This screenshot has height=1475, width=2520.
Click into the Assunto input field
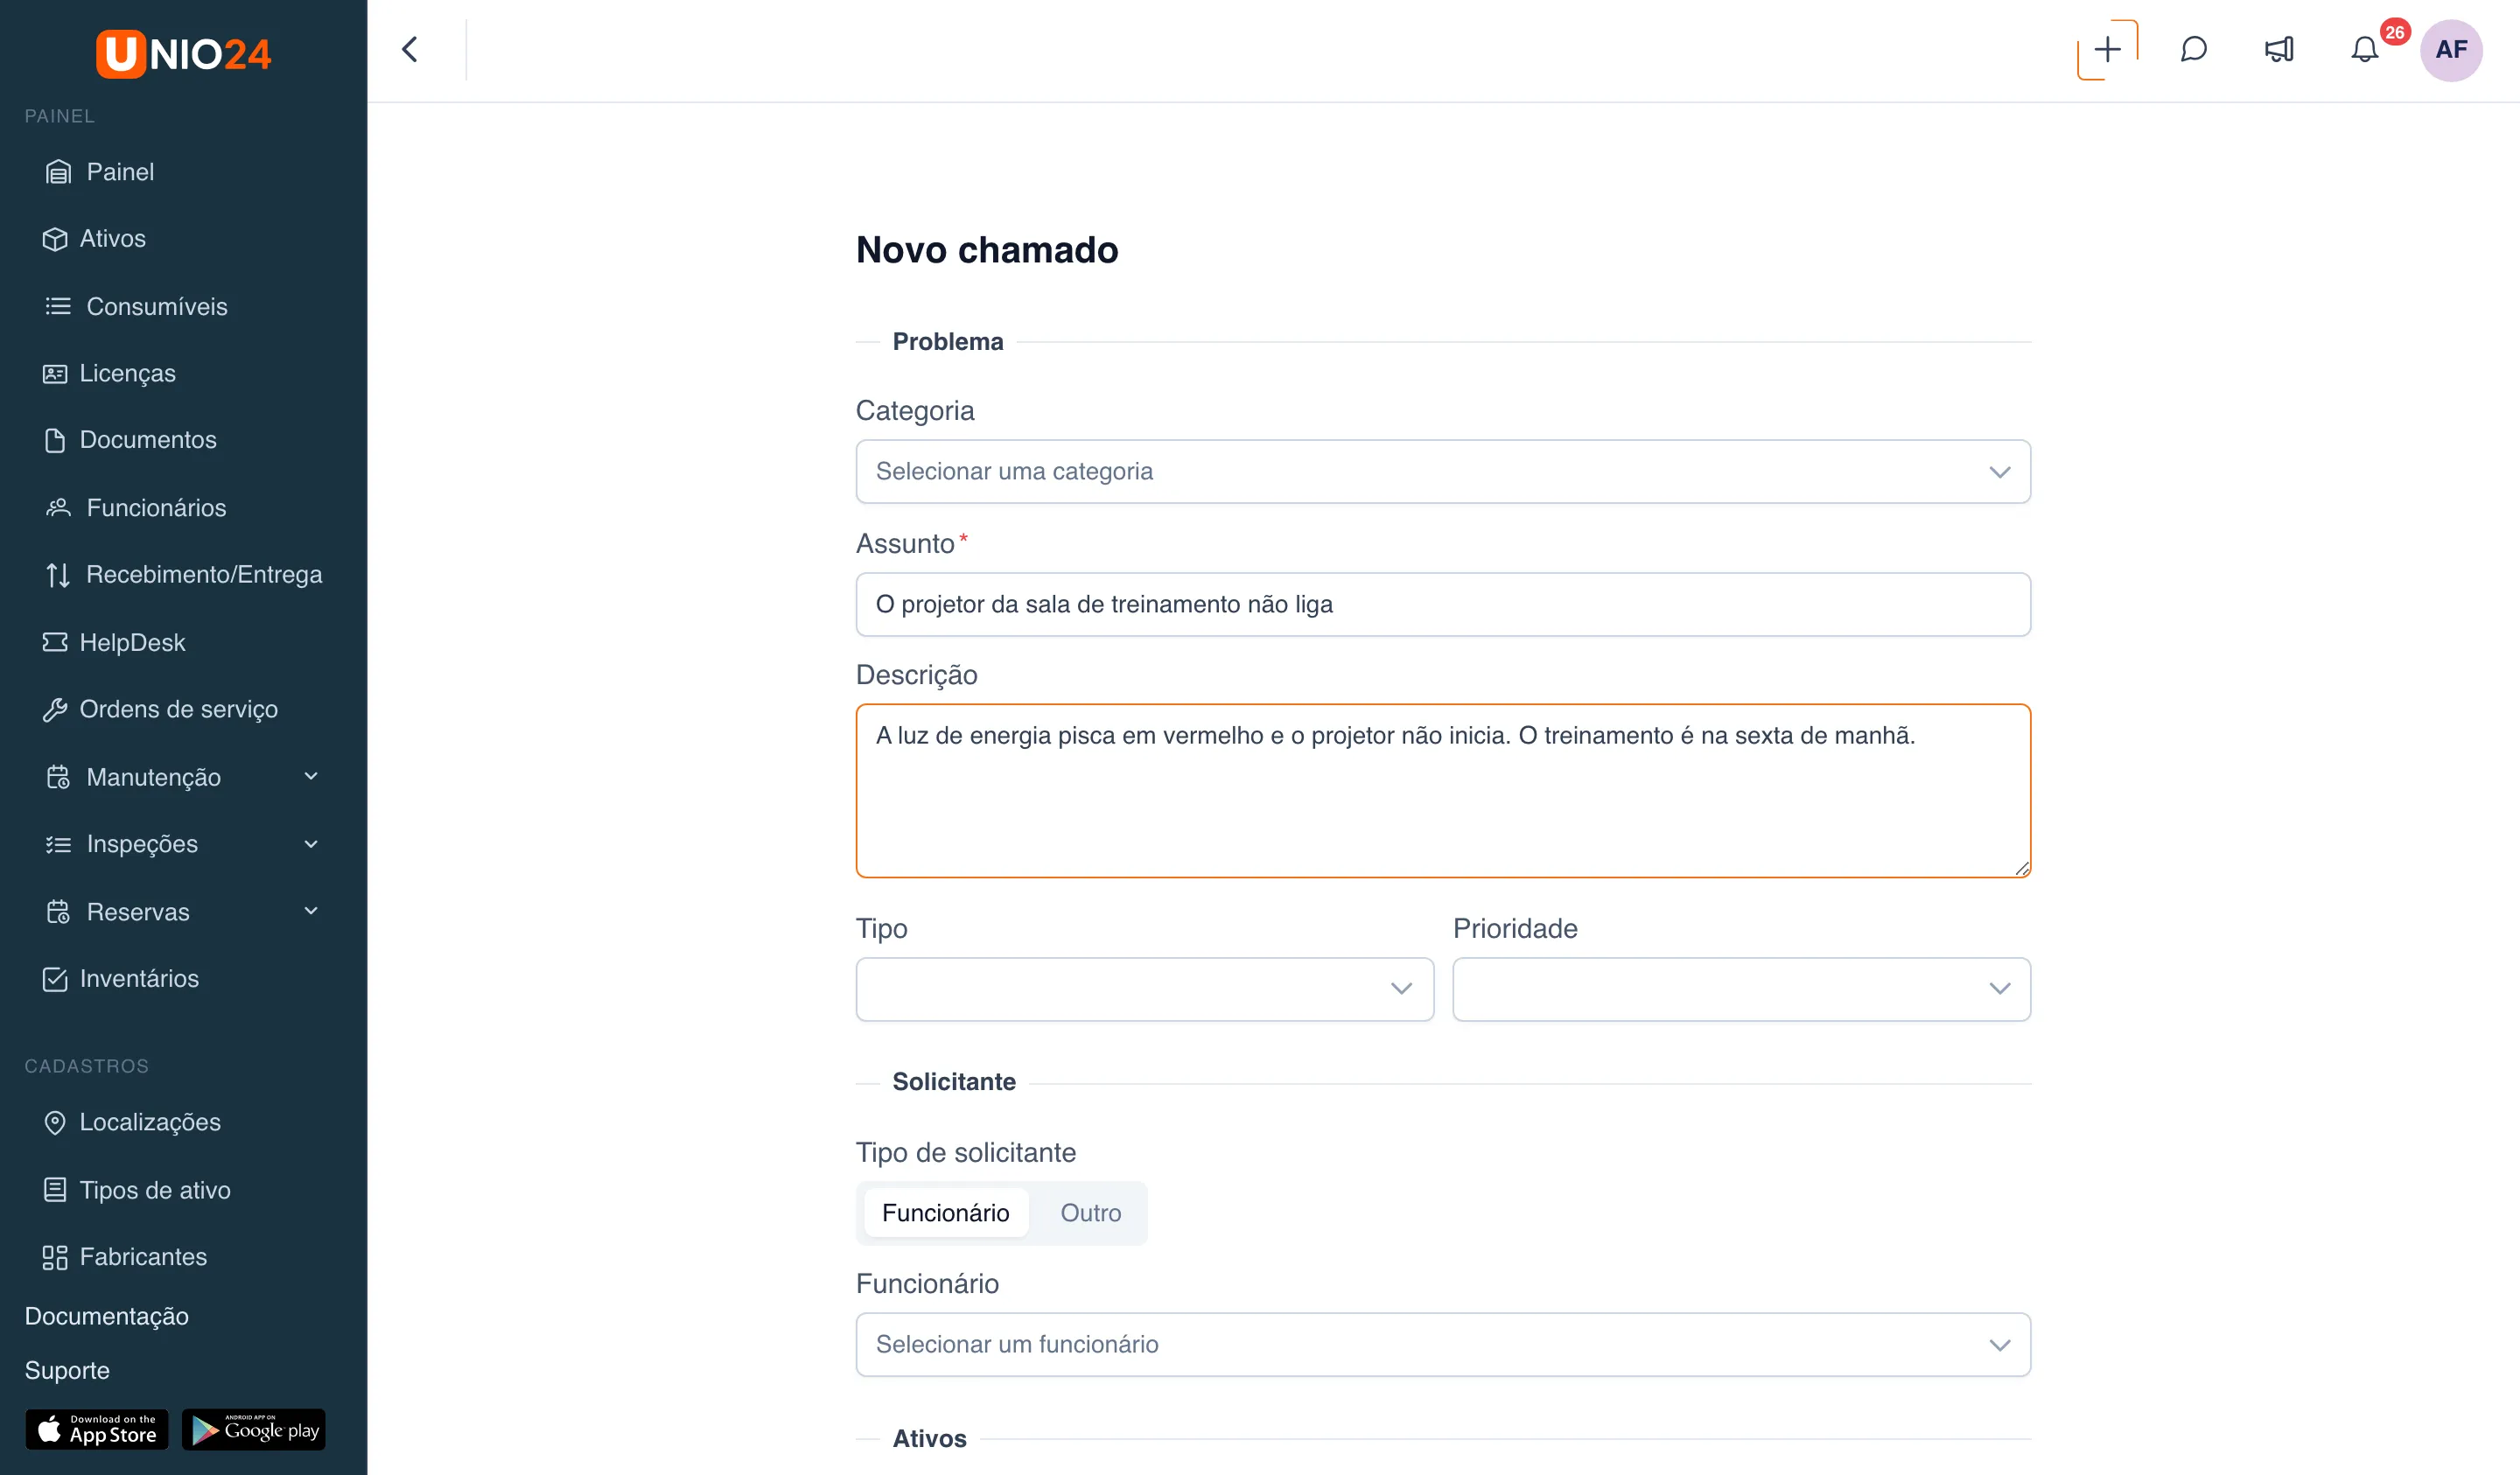1442,604
